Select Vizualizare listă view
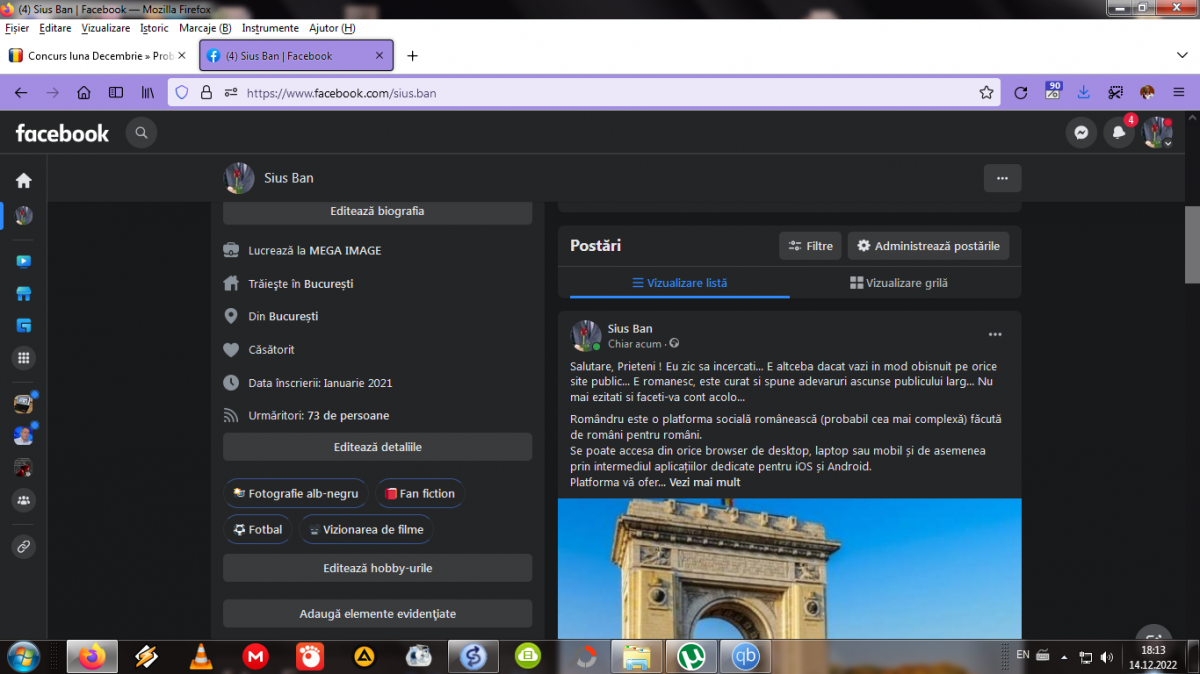 tap(679, 283)
